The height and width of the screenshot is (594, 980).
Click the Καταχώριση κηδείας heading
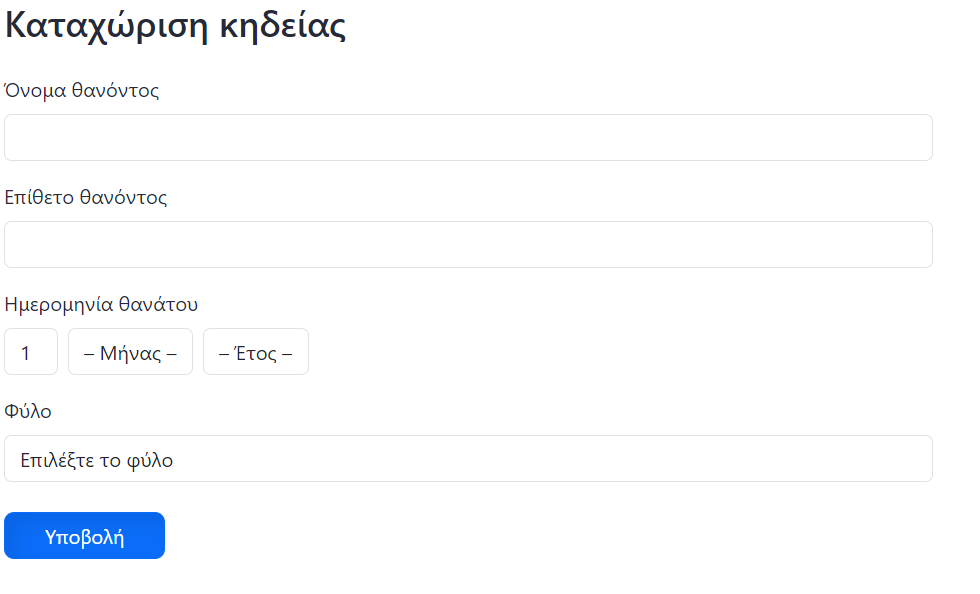click(x=176, y=27)
